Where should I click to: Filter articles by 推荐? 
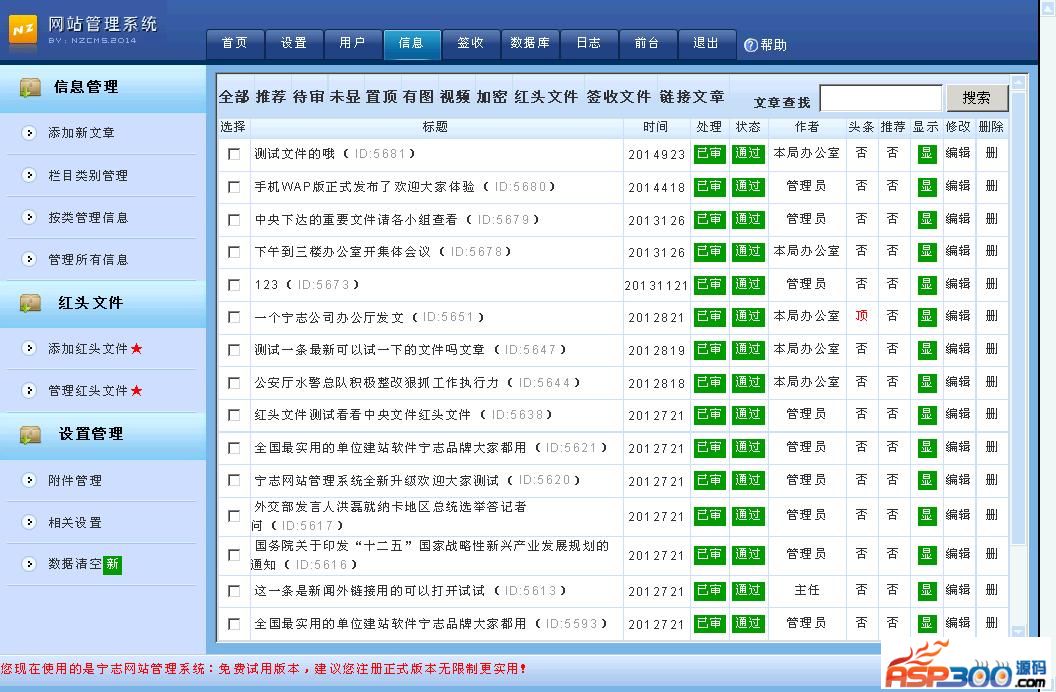(x=271, y=97)
